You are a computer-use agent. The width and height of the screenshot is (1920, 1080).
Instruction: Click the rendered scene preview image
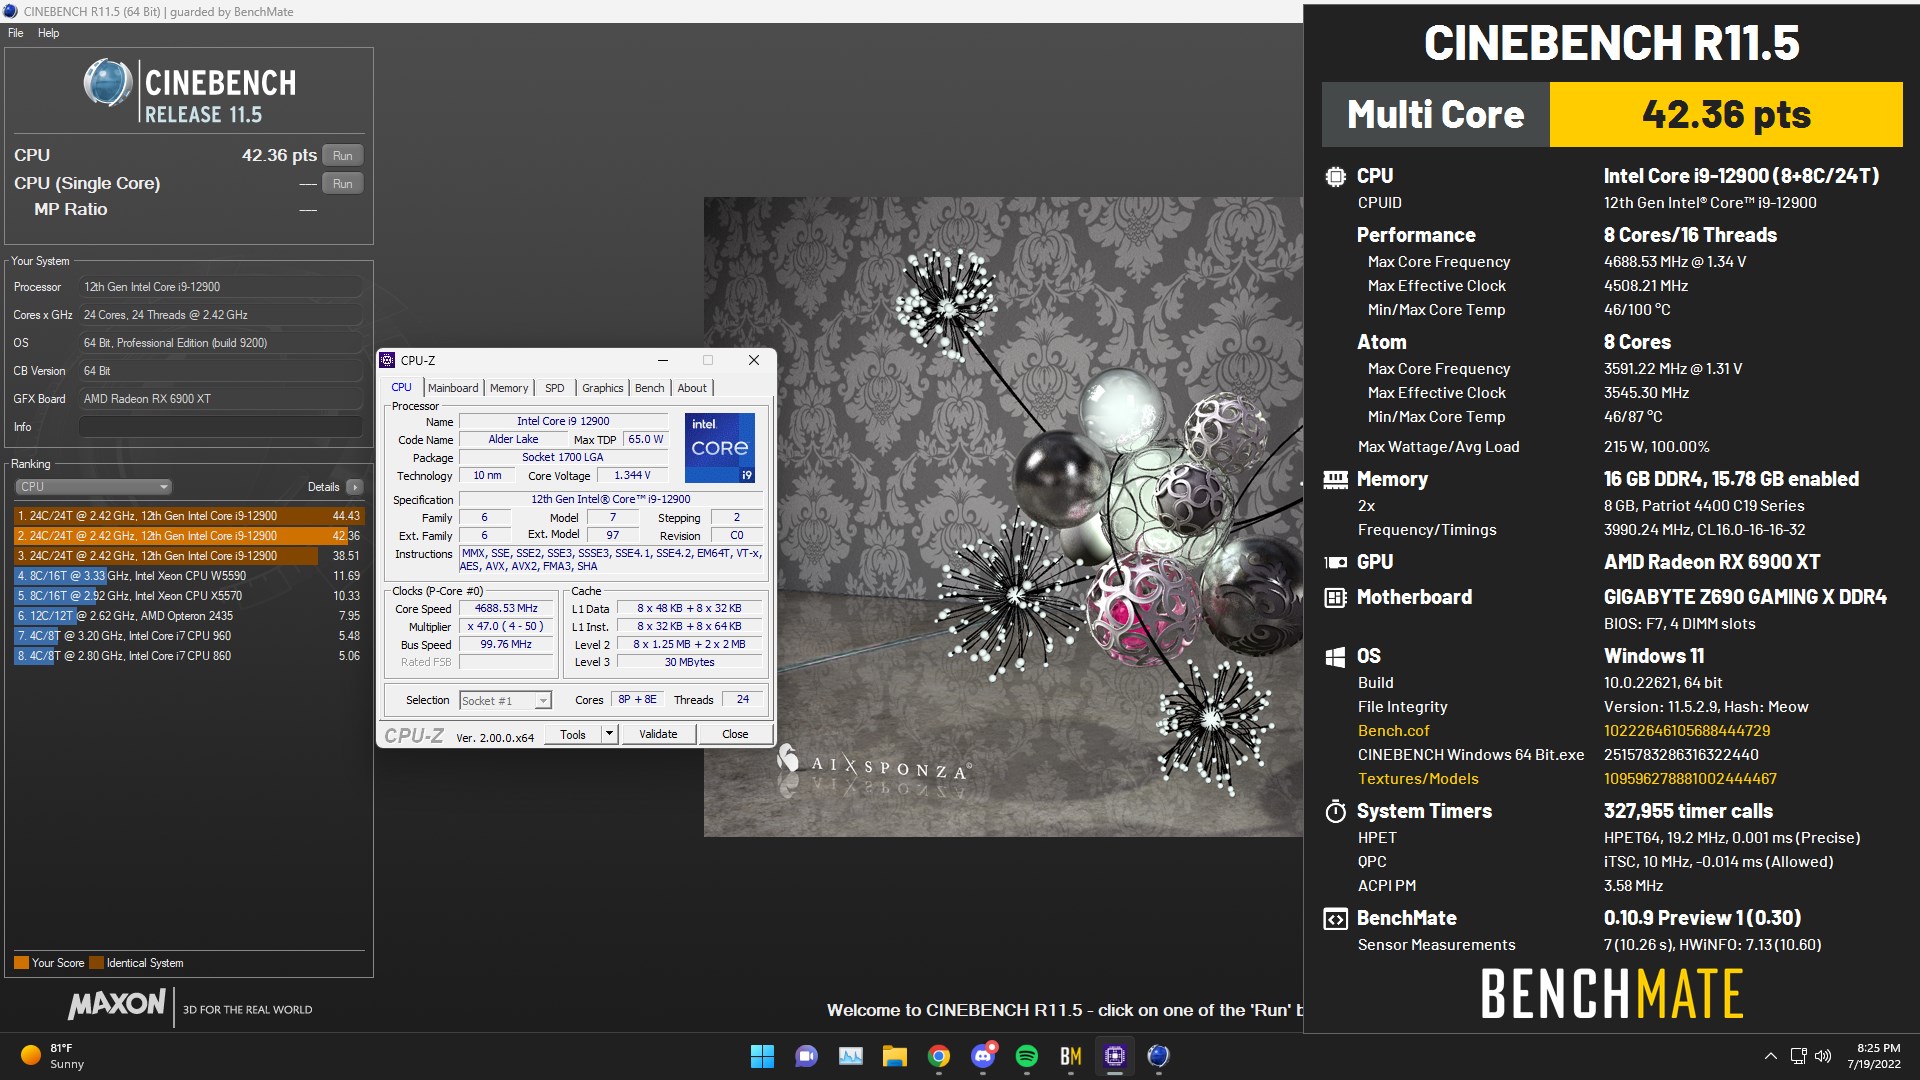(x=1003, y=517)
